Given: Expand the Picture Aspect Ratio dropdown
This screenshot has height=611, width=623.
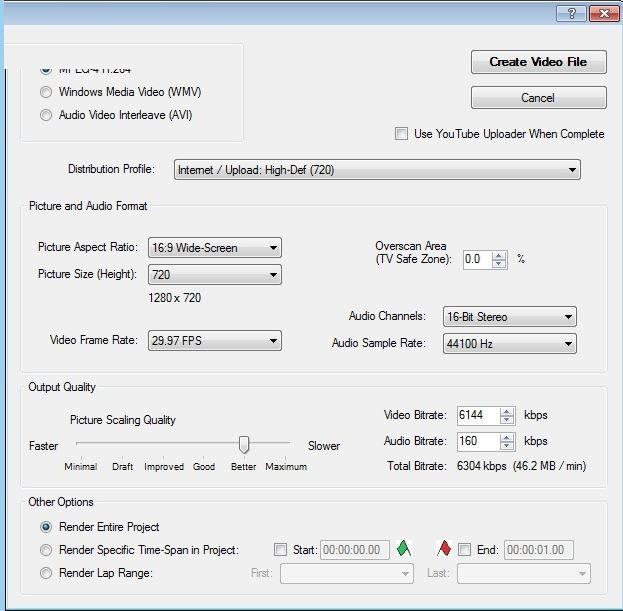Looking at the screenshot, I should (214, 248).
